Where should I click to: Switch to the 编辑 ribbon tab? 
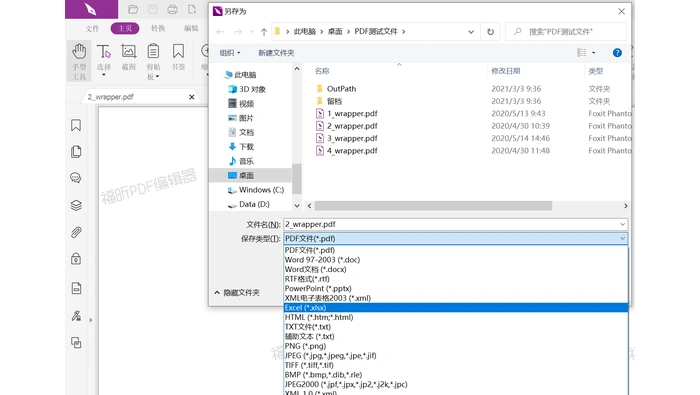coord(191,29)
